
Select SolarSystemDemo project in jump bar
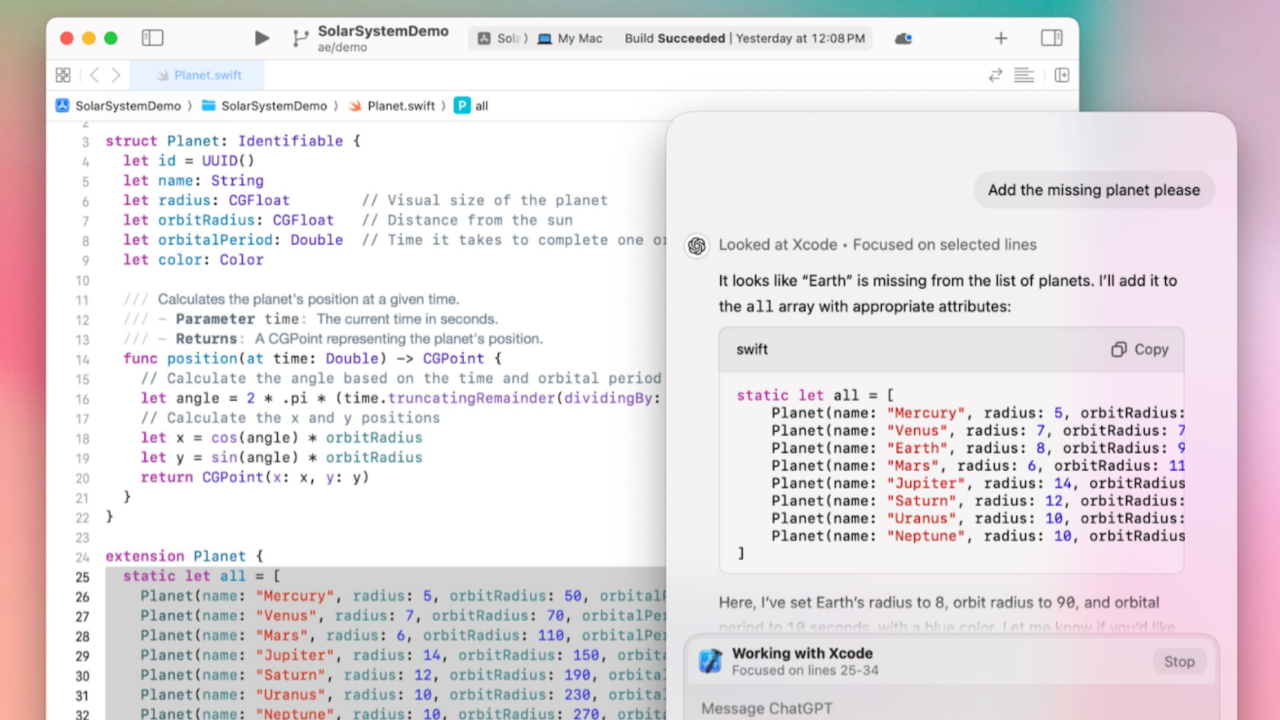118,105
